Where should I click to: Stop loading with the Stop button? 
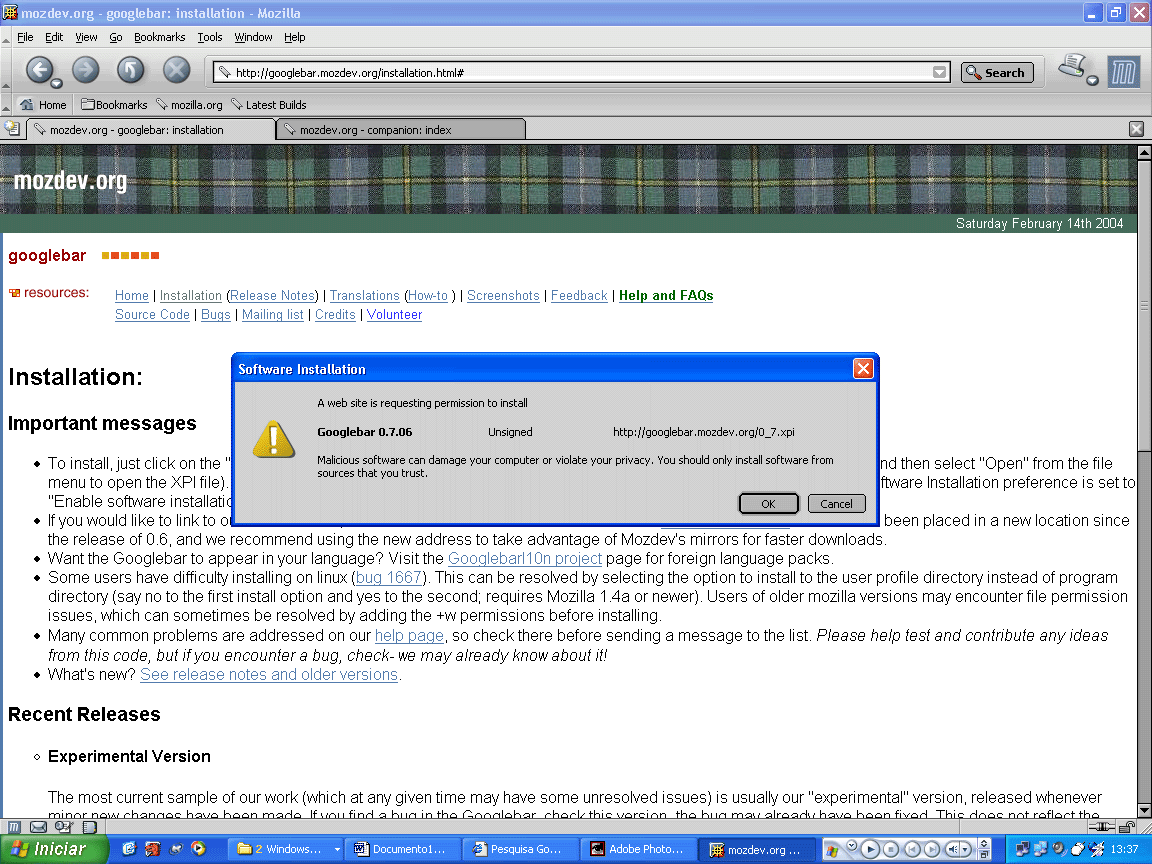click(x=176, y=70)
